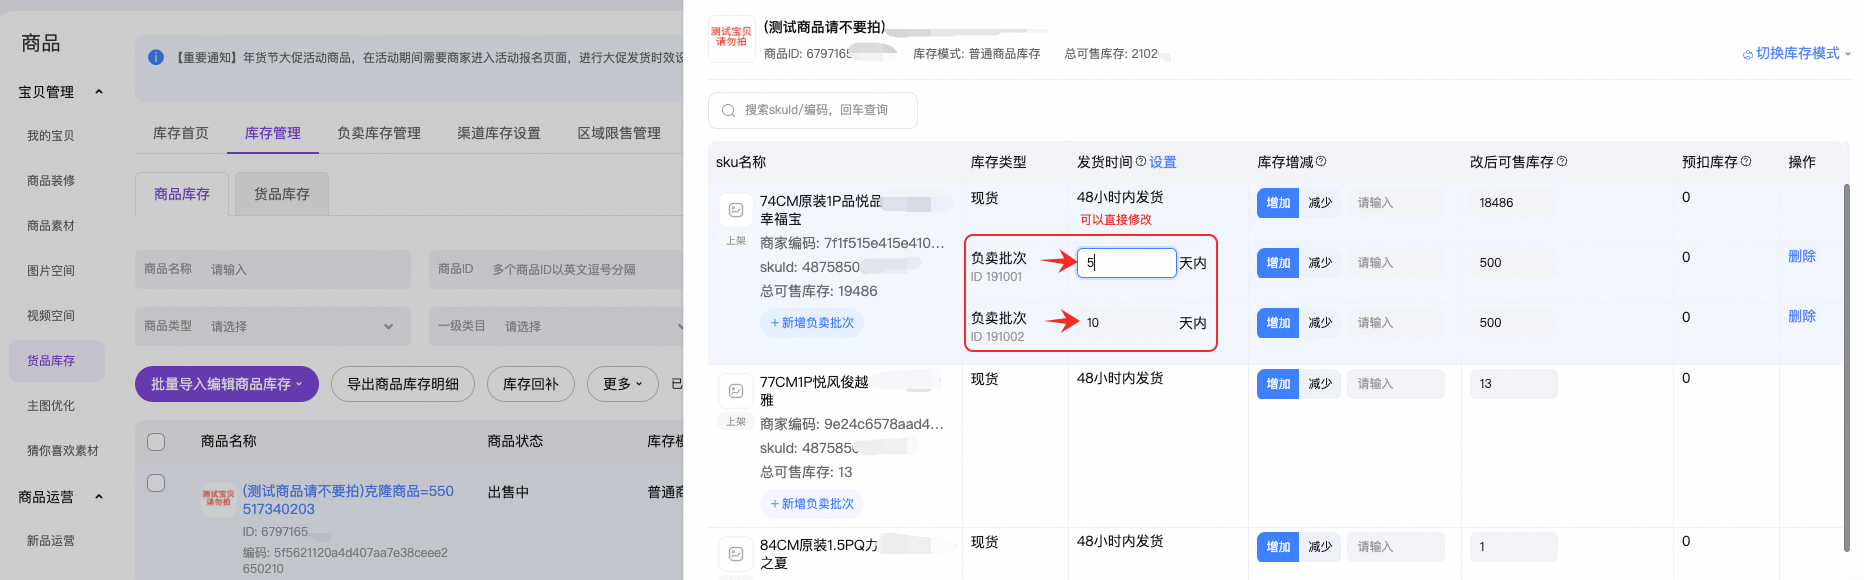1864x580 pixels.
Task: Select 增加 for batch ID 191002
Action: click(x=1278, y=323)
